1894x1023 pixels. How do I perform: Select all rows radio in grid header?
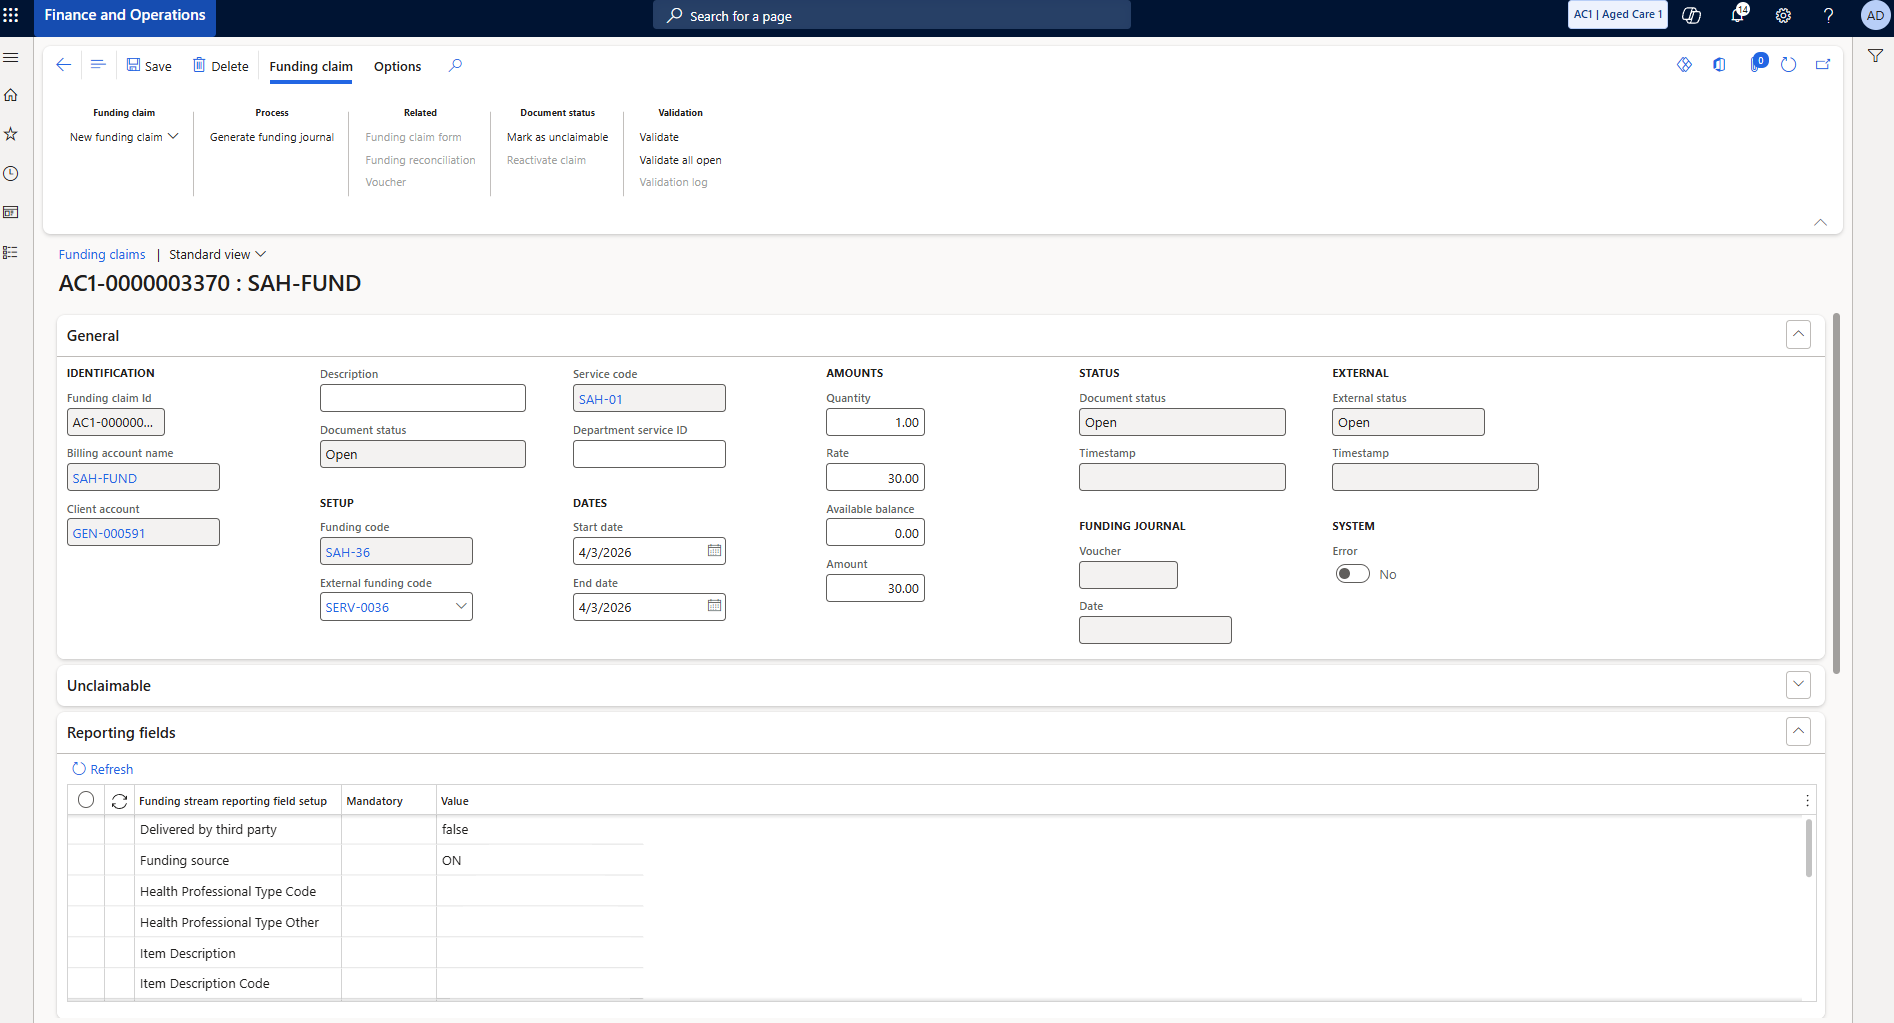pos(86,800)
